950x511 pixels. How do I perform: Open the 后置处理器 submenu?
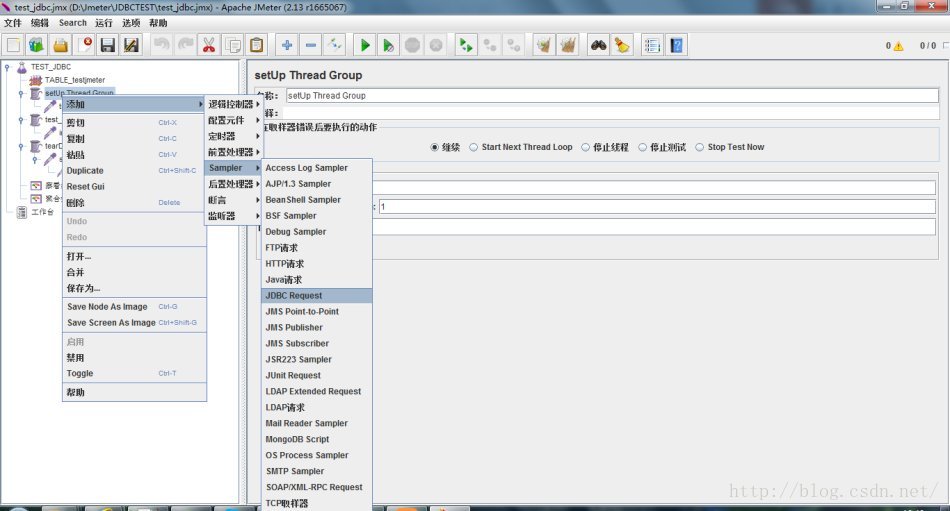pyautogui.click(x=233, y=184)
